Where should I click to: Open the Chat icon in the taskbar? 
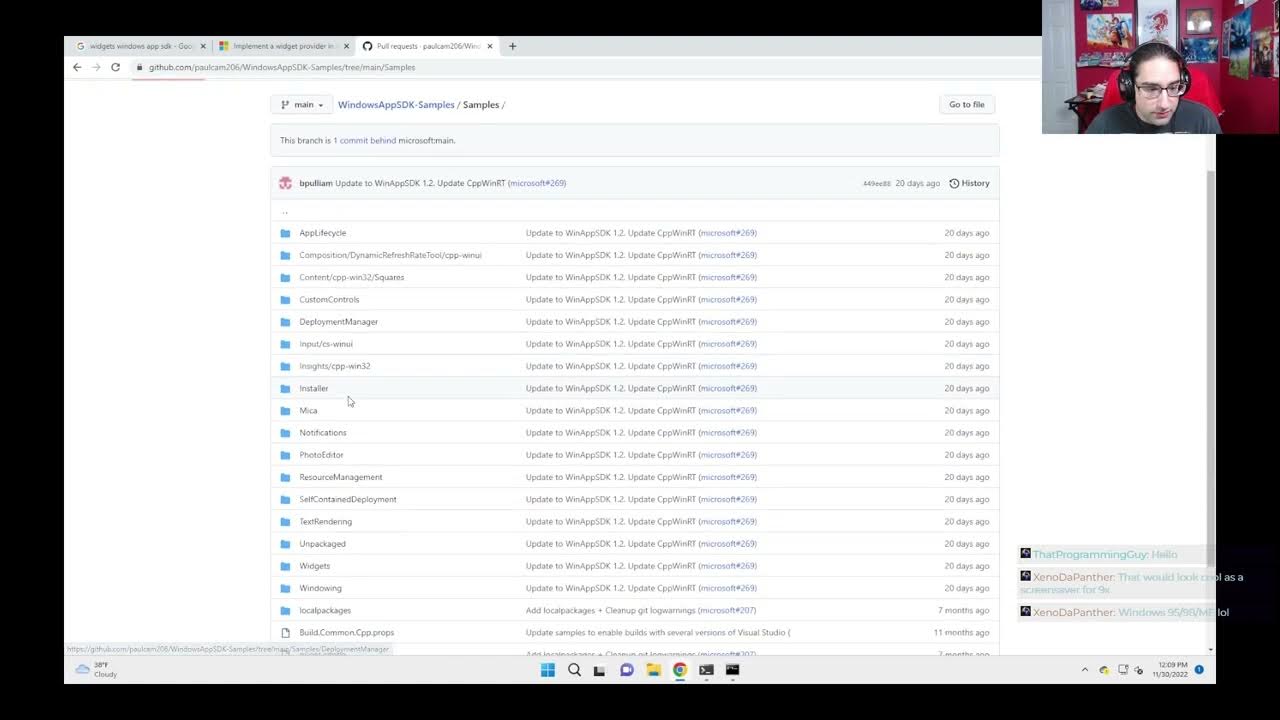[627, 670]
